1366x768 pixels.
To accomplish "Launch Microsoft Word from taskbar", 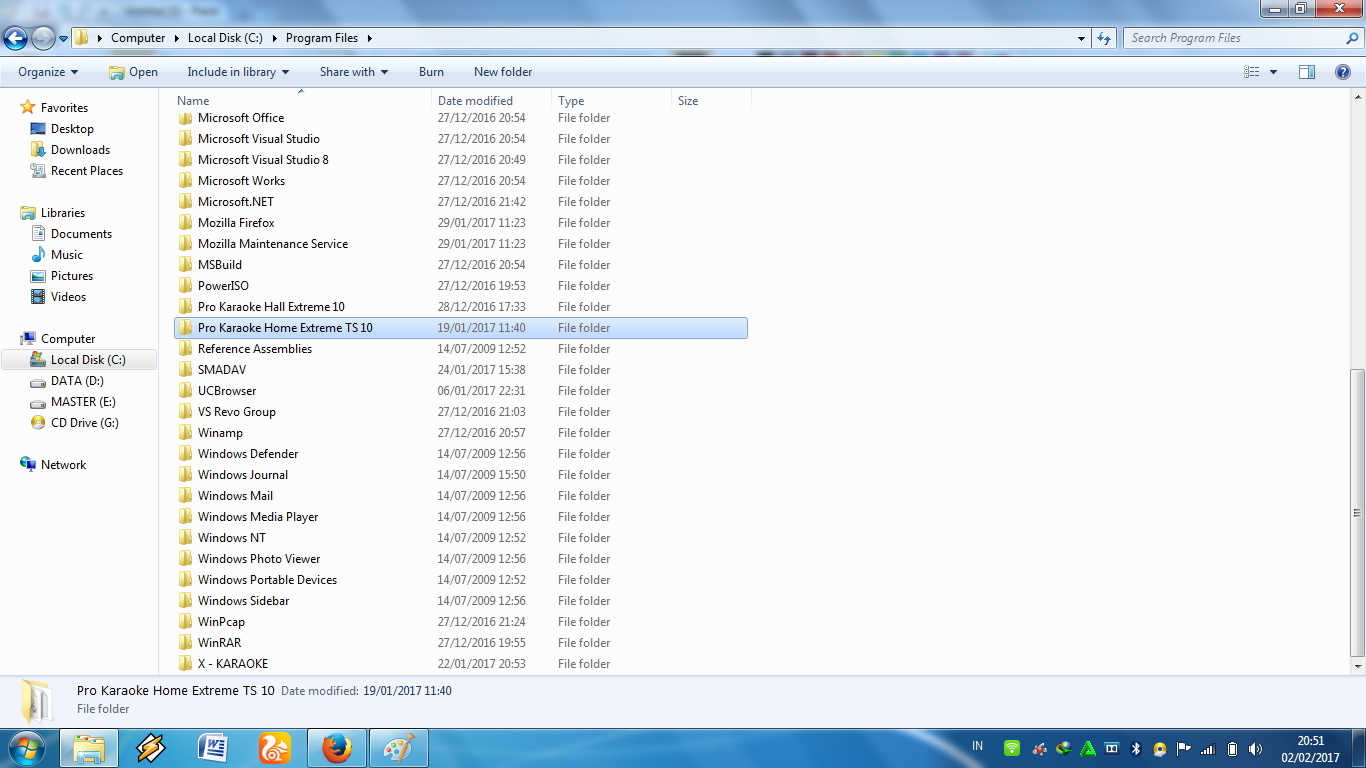I will coord(212,748).
